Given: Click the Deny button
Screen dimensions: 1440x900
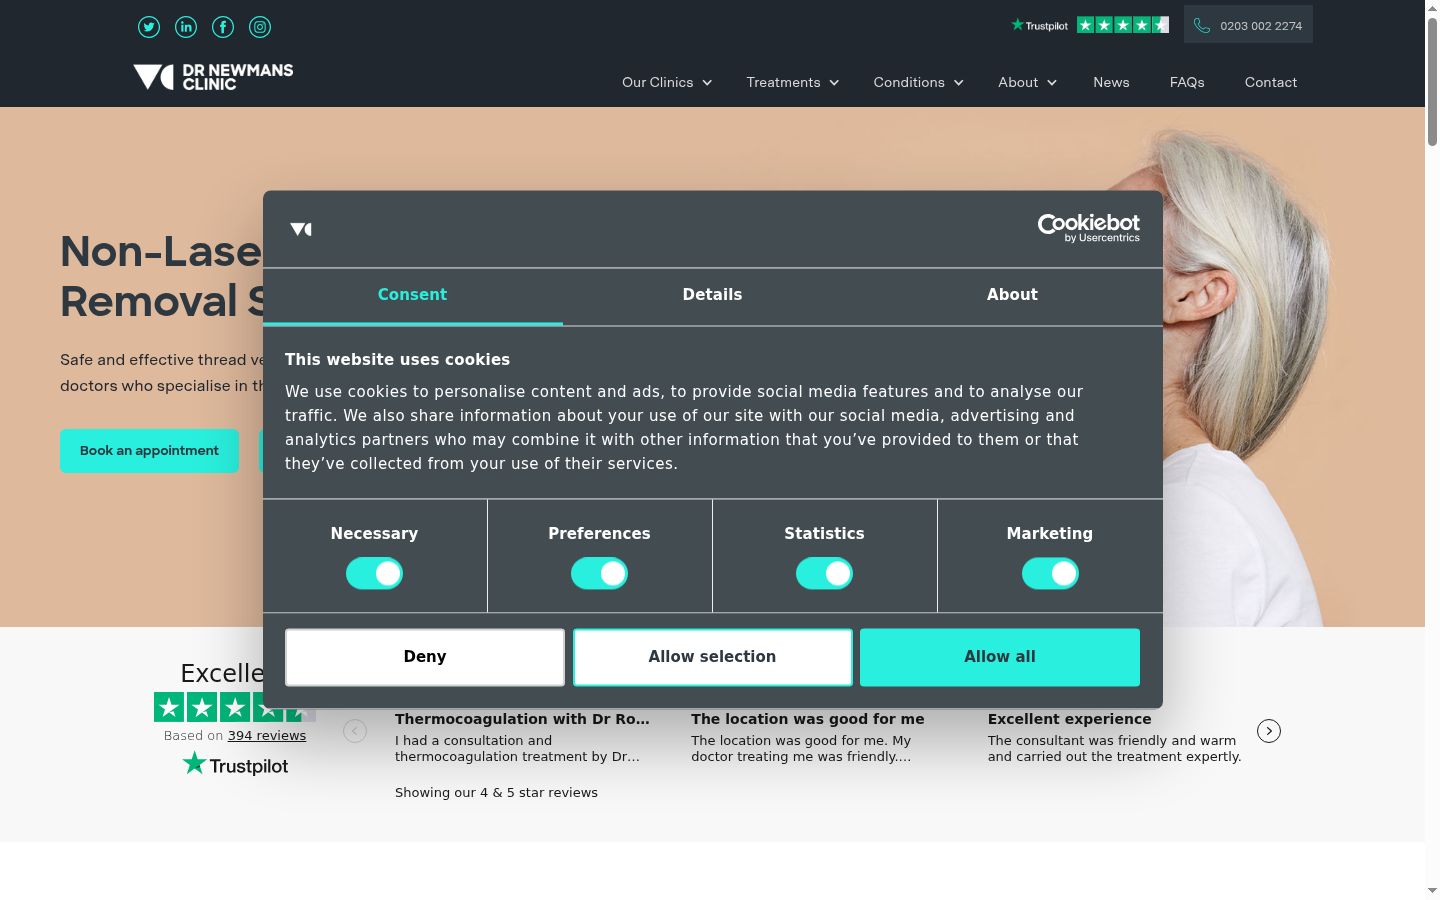Looking at the screenshot, I should click(425, 657).
